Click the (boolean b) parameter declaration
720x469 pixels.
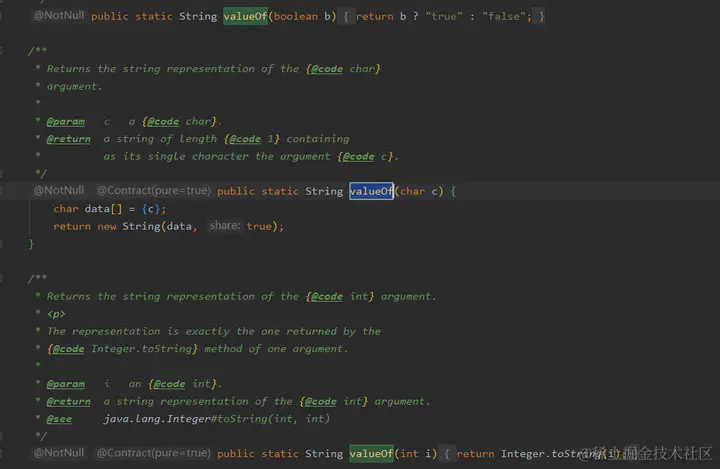302,17
